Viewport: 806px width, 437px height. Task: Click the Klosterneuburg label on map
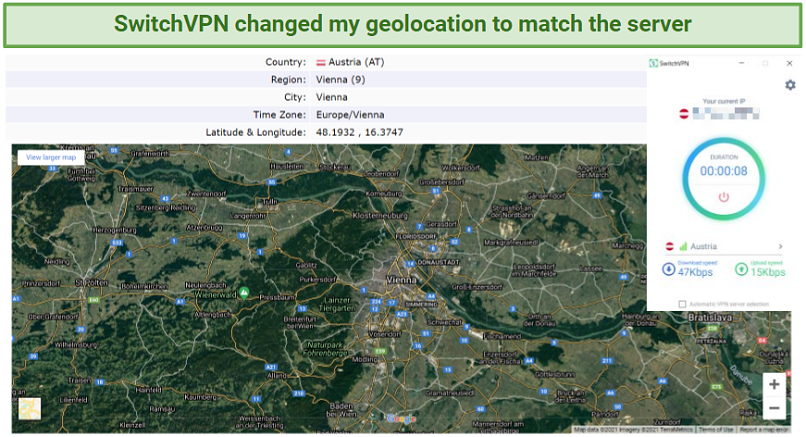coord(380,215)
